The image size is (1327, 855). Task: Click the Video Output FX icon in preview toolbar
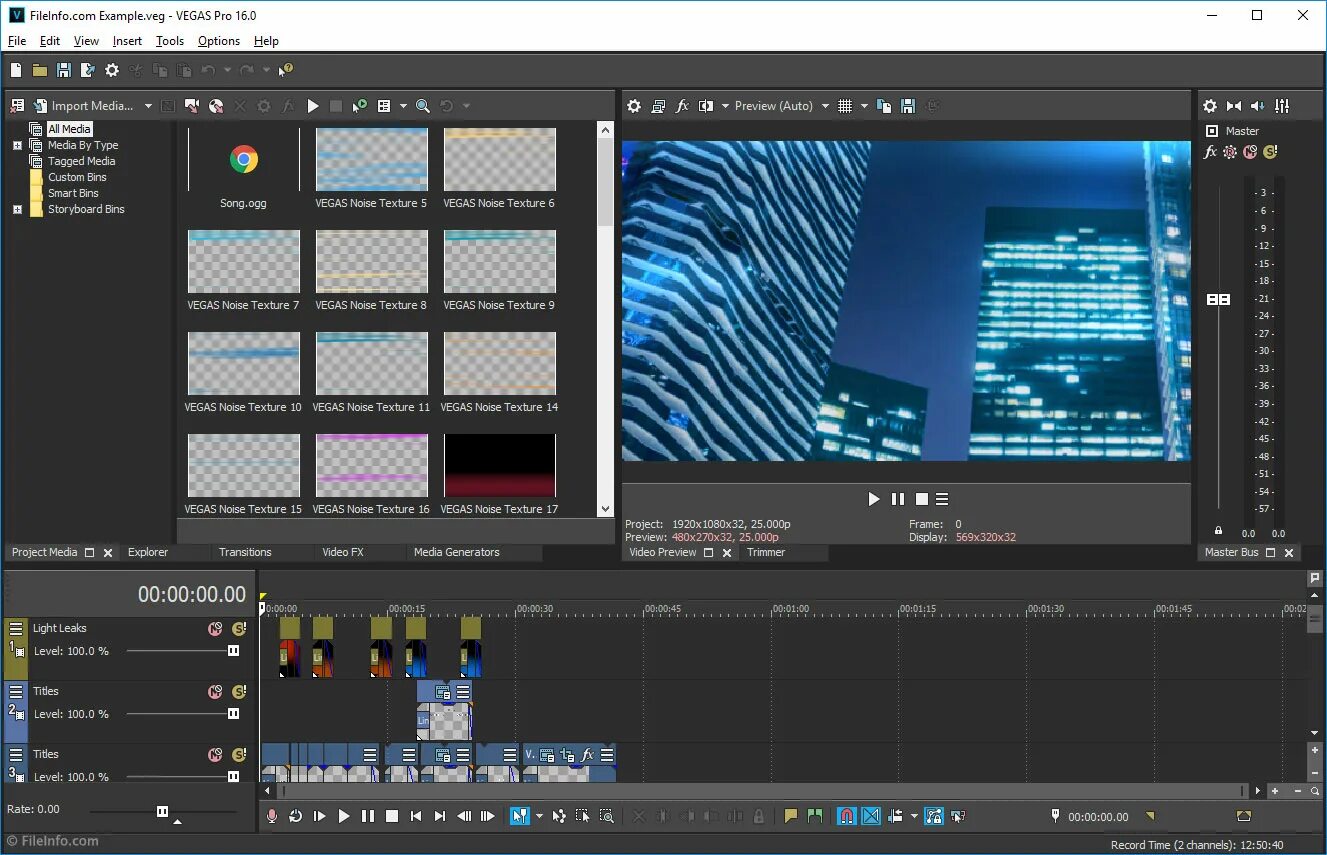(x=683, y=106)
